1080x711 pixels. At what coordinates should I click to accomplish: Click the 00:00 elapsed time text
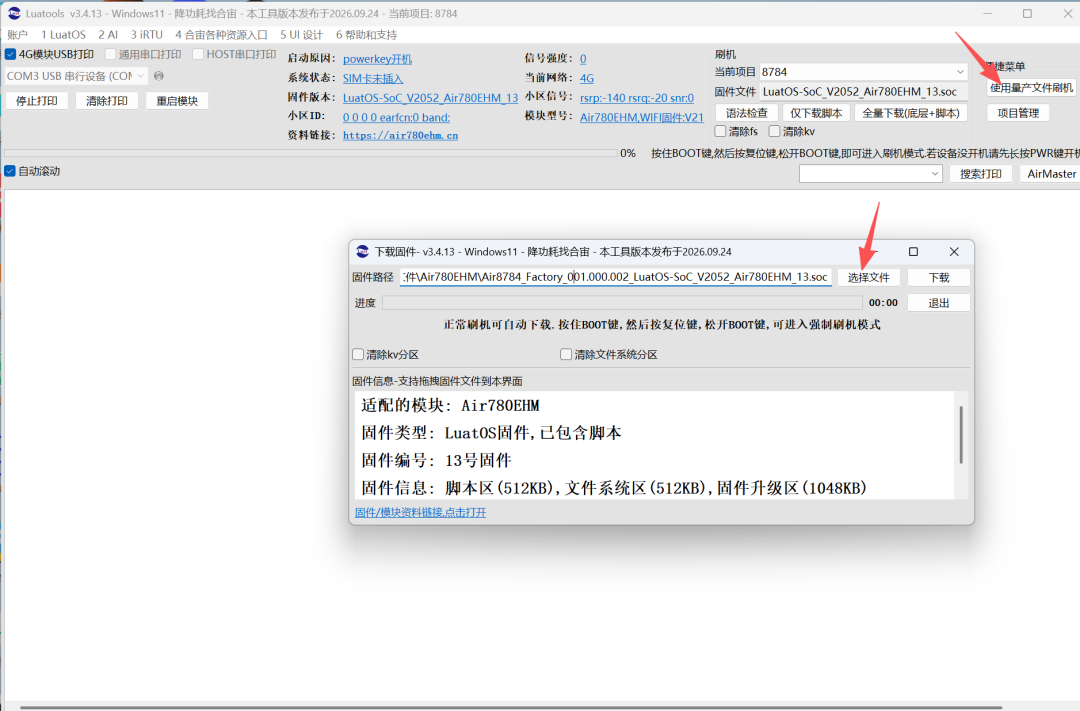[883, 302]
